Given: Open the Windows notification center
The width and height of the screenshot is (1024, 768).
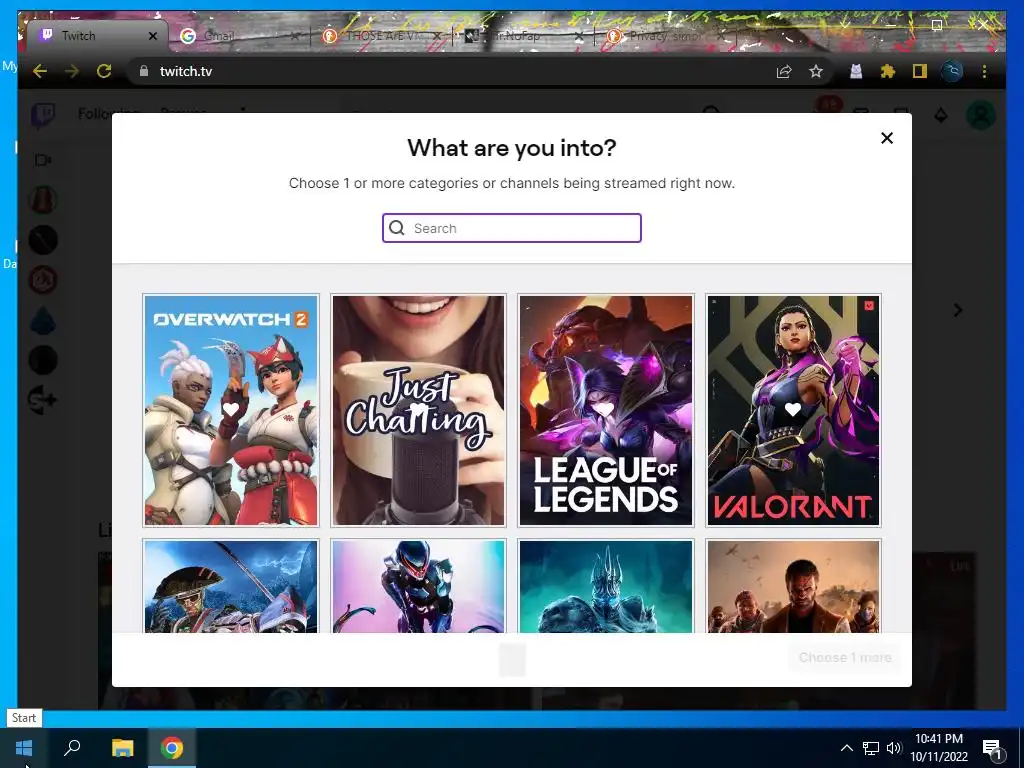Looking at the screenshot, I should coord(993,748).
